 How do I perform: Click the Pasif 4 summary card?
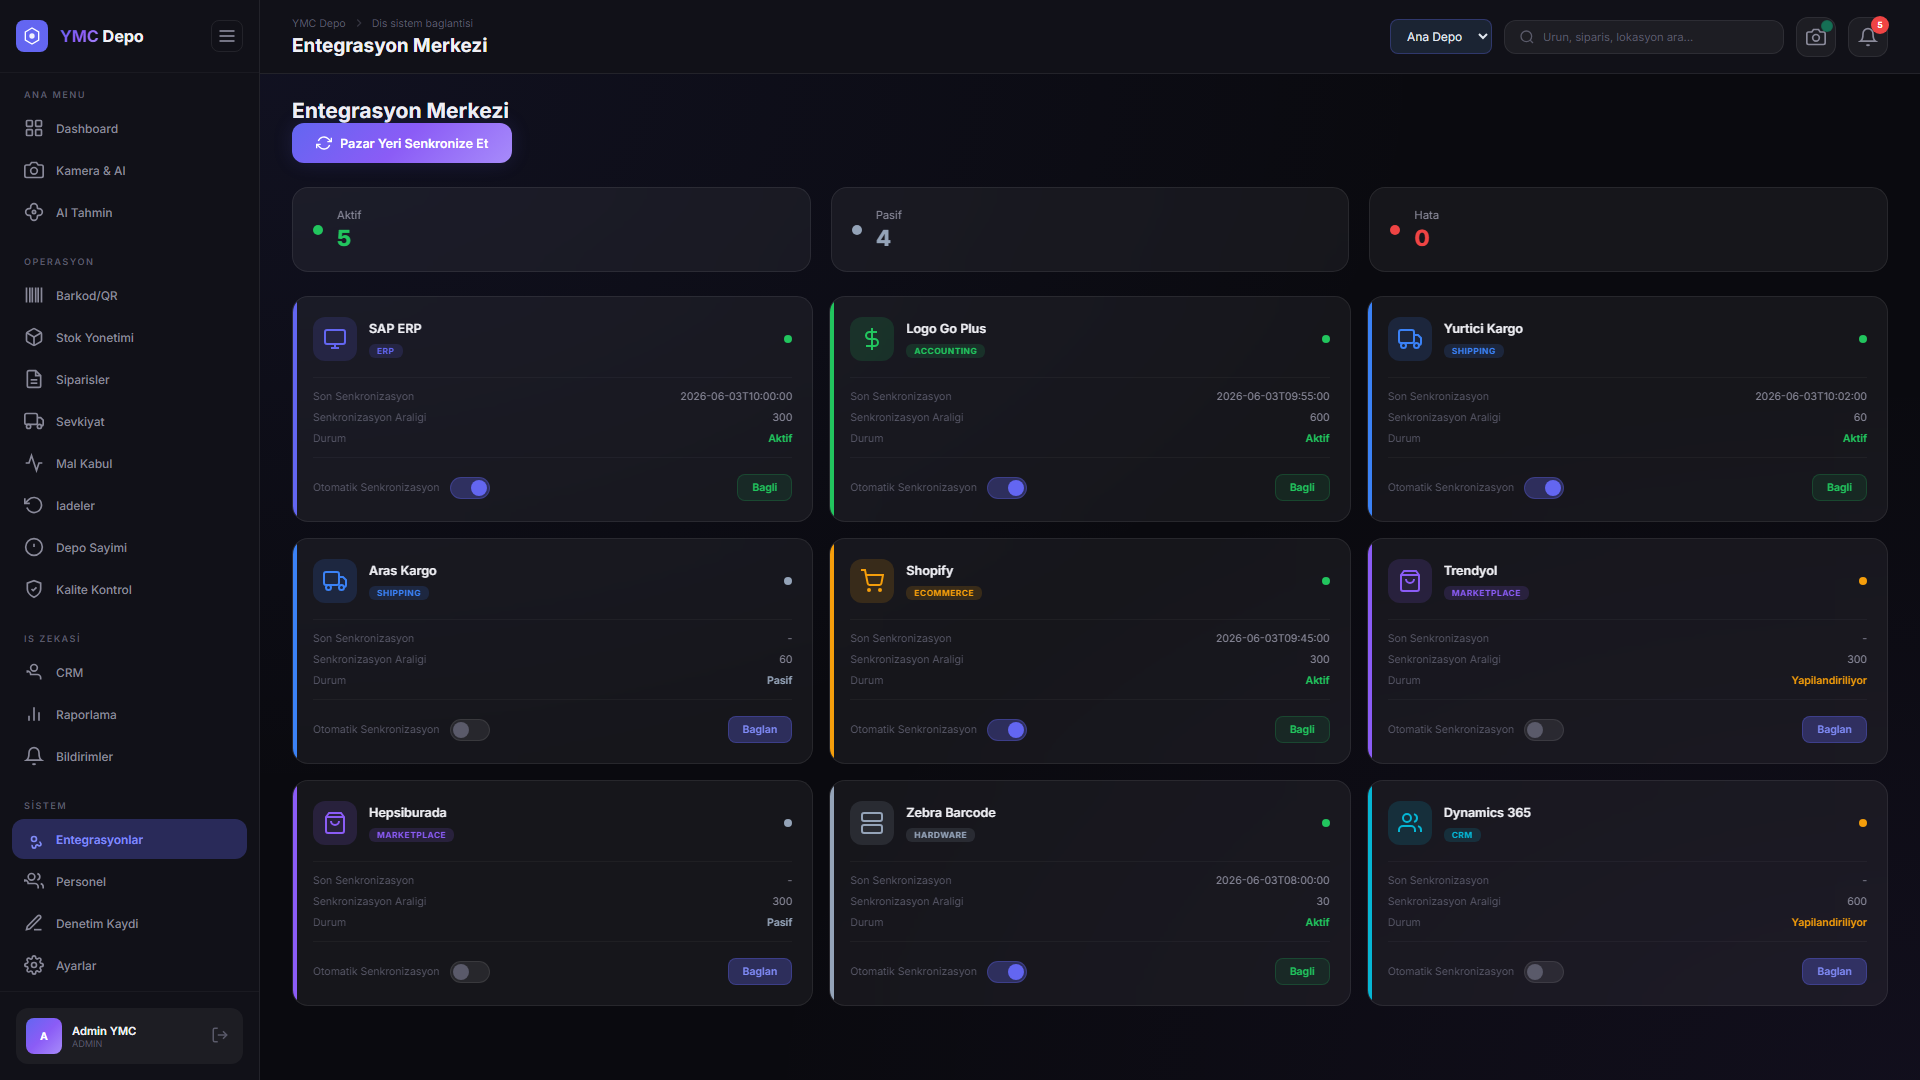1090,229
